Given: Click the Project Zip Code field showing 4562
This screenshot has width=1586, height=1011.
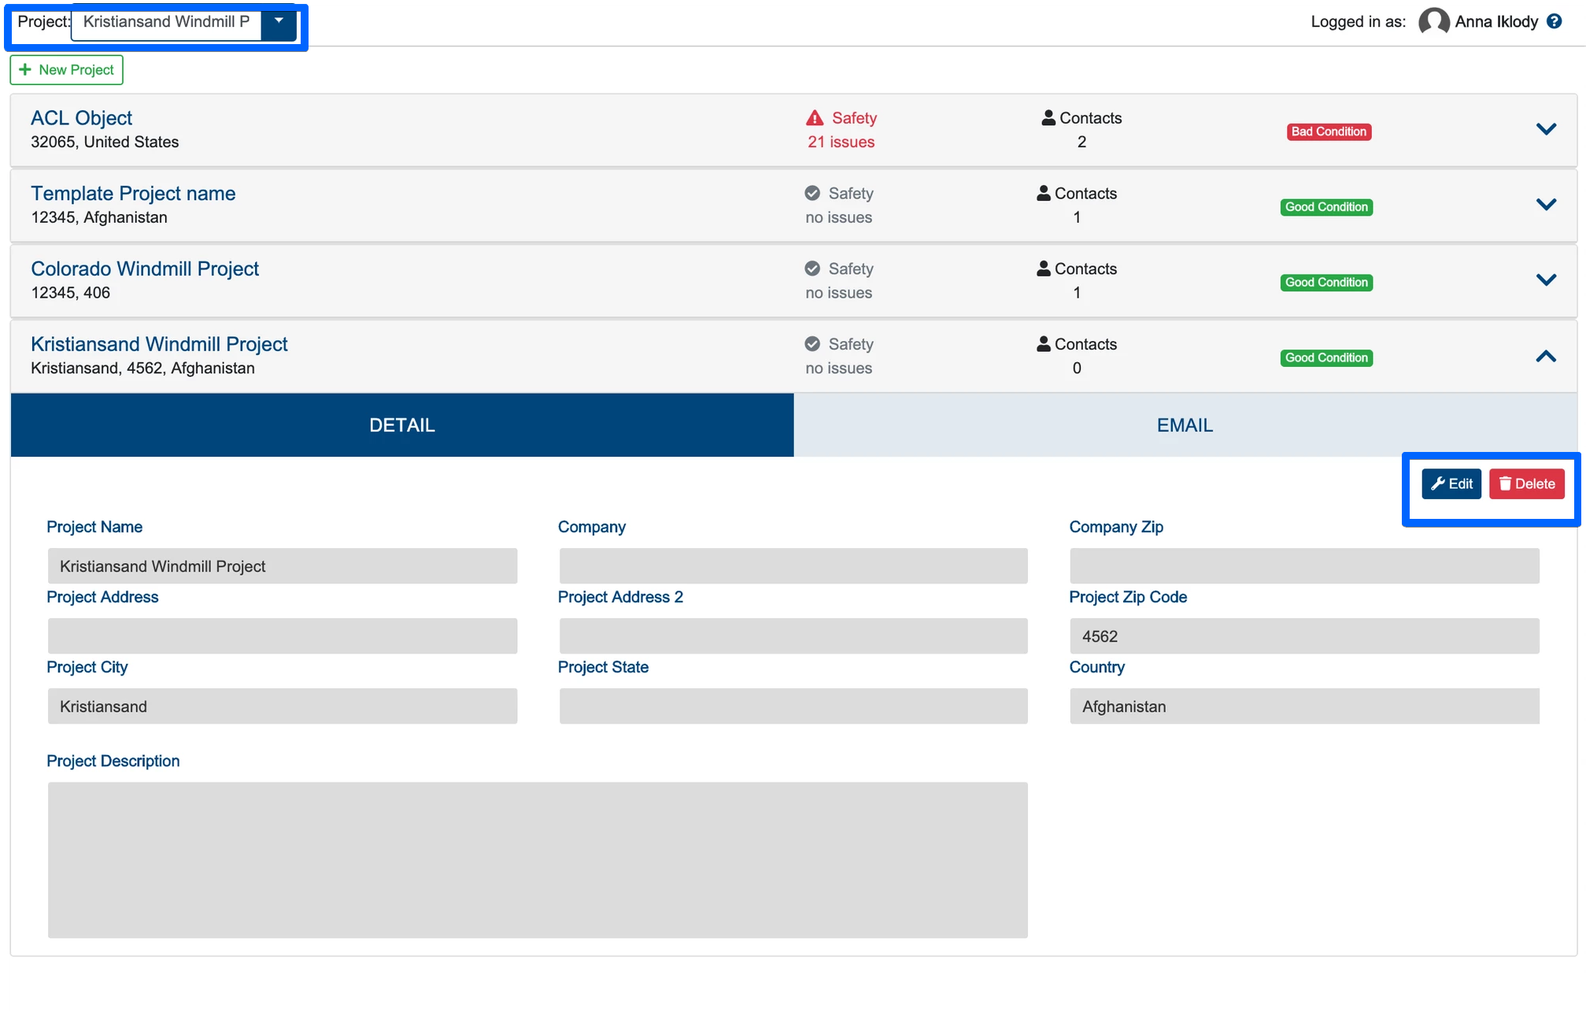Looking at the screenshot, I should tap(1304, 636).
